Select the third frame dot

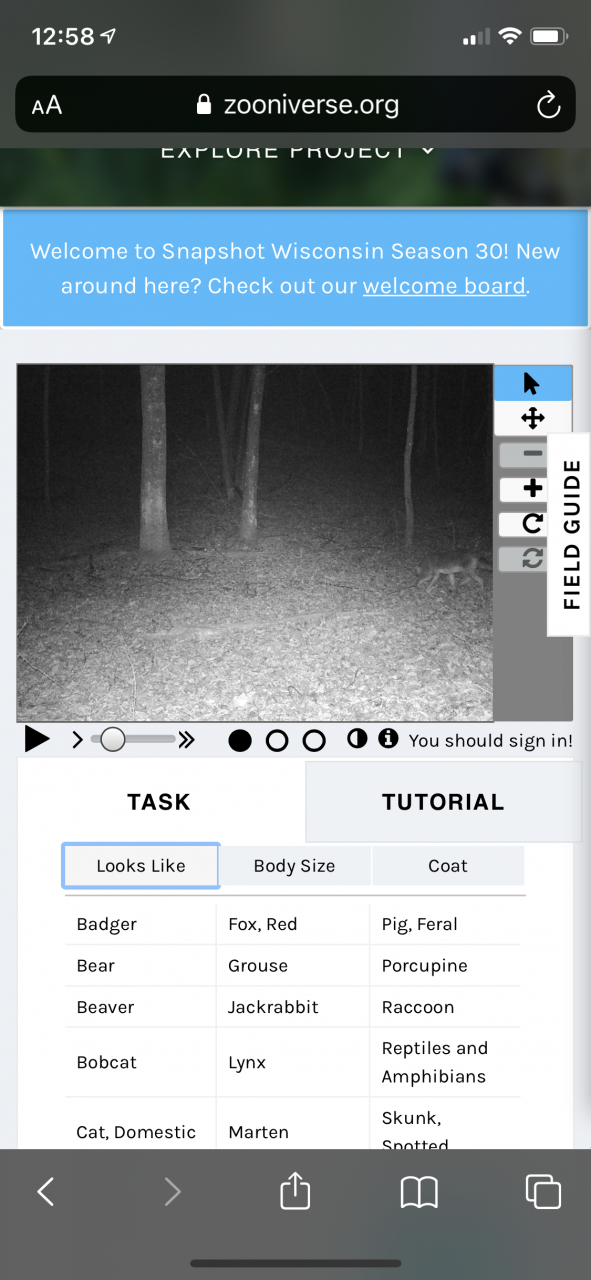[314, 741]
